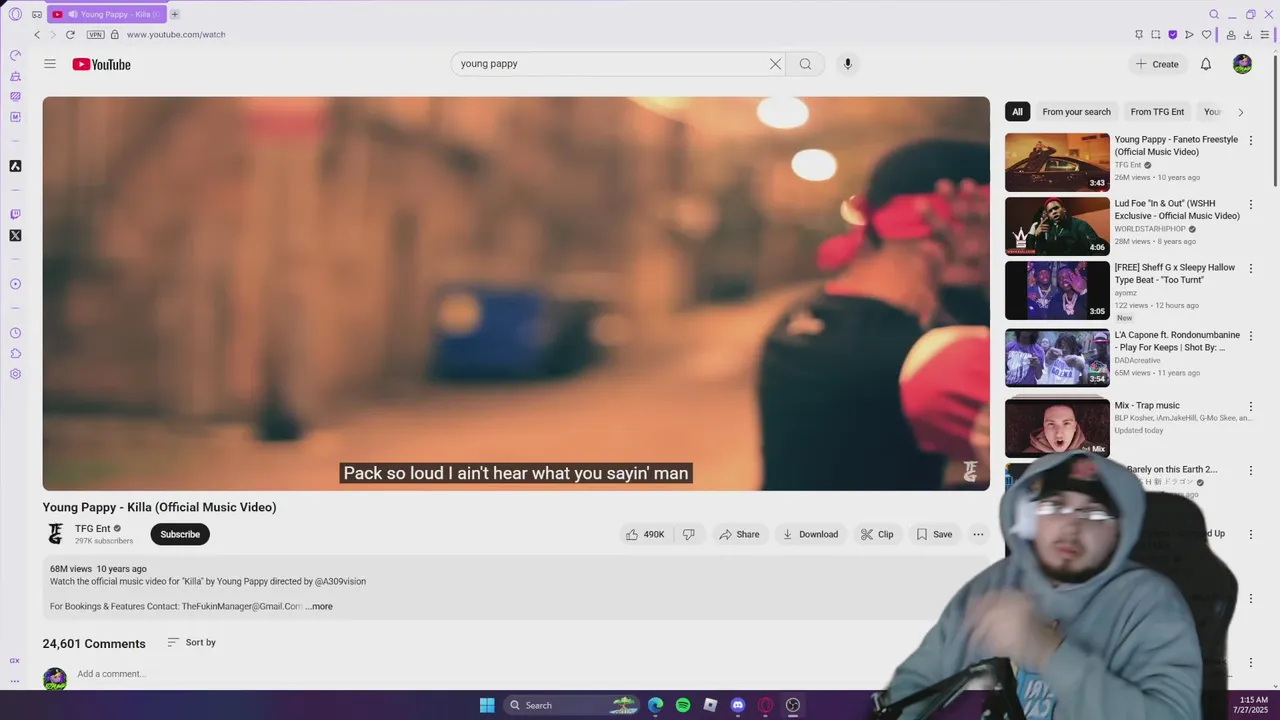Show more chips with right chevron
Viewport: 1280px width, 720px height.
[1241, 112]
